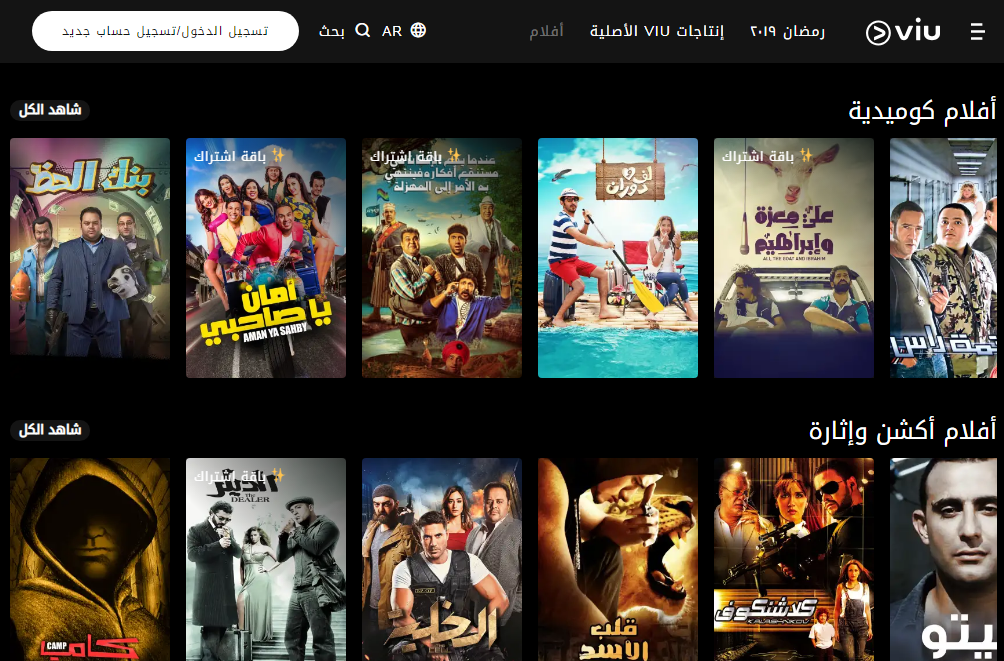Screen dimensions: 1004x661
Task: Open the Kalashnkov movie poster
Action: pos(794,559)
